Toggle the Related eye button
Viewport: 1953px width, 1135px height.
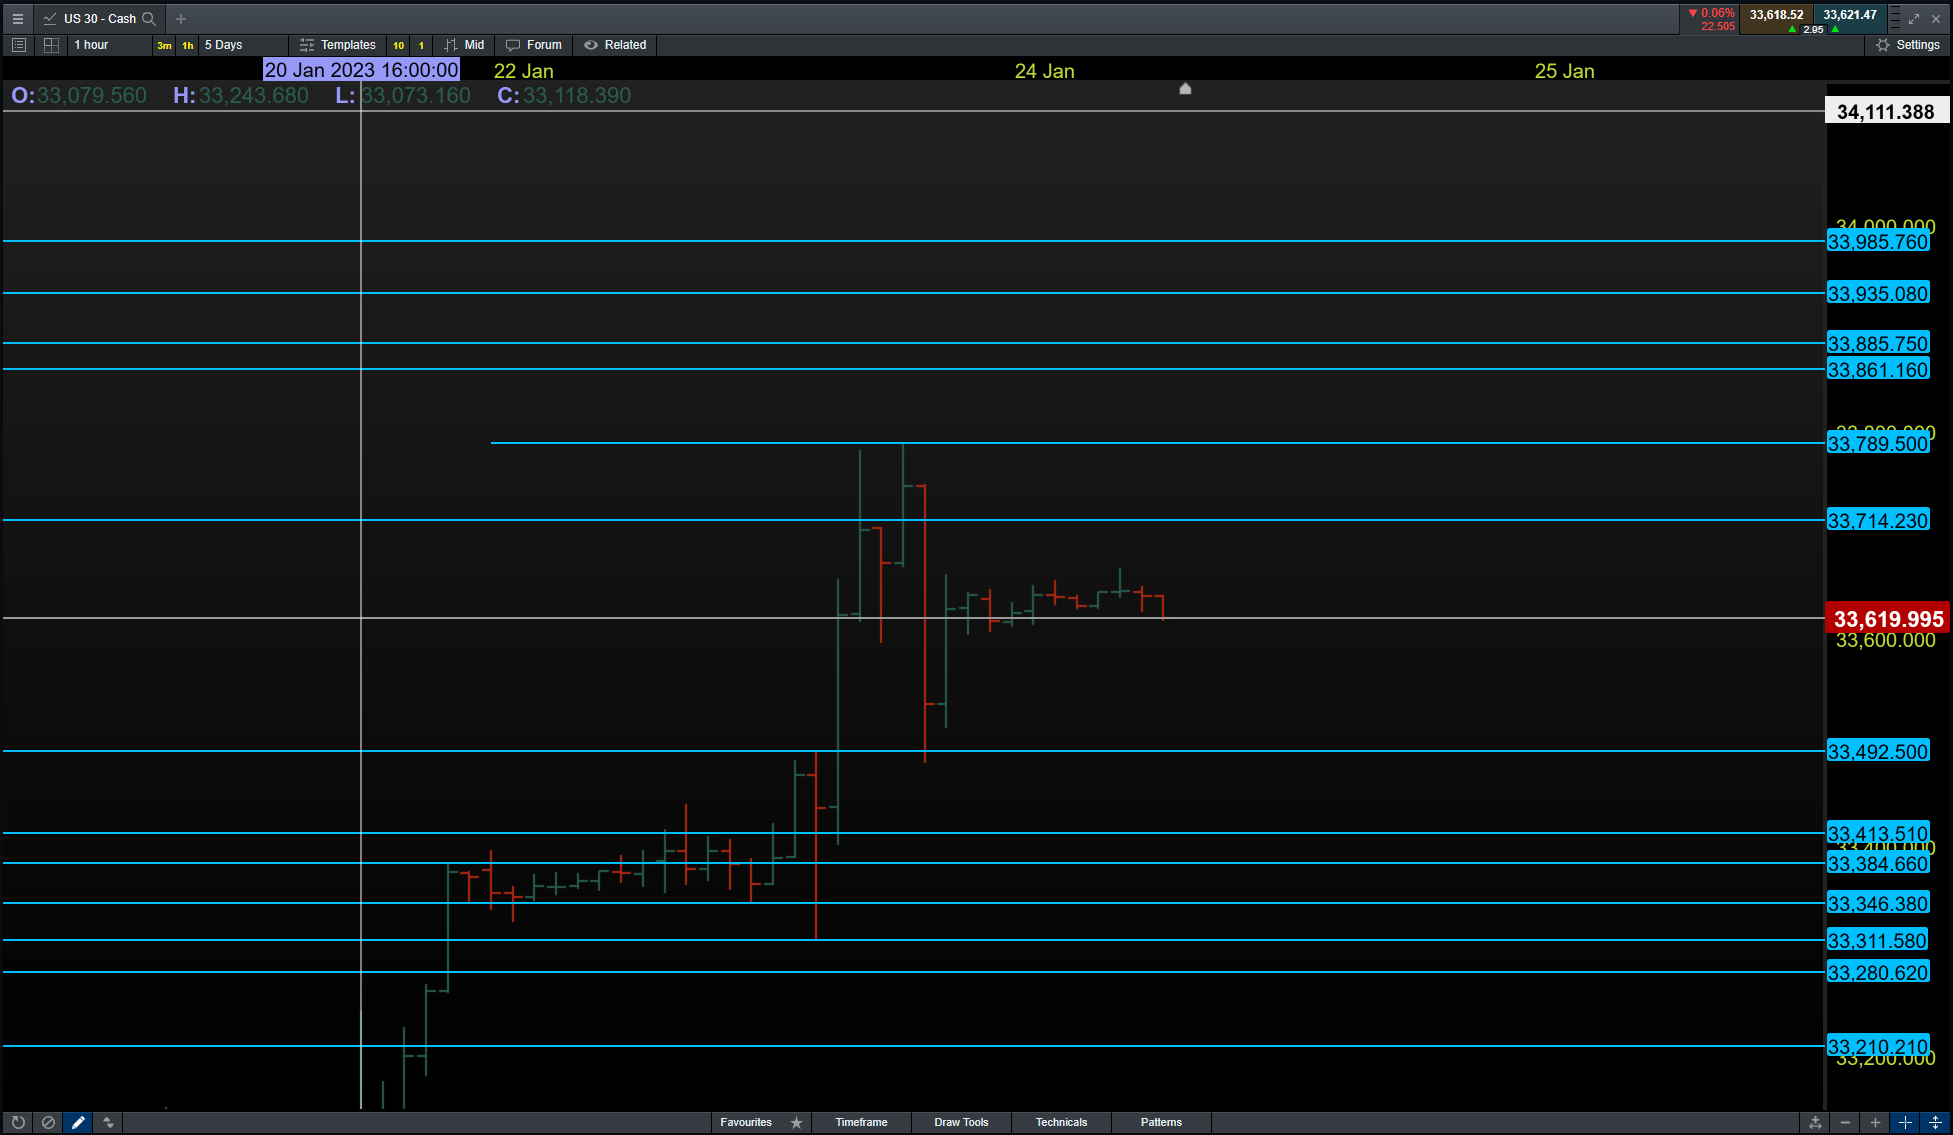(x=616, y=45)
